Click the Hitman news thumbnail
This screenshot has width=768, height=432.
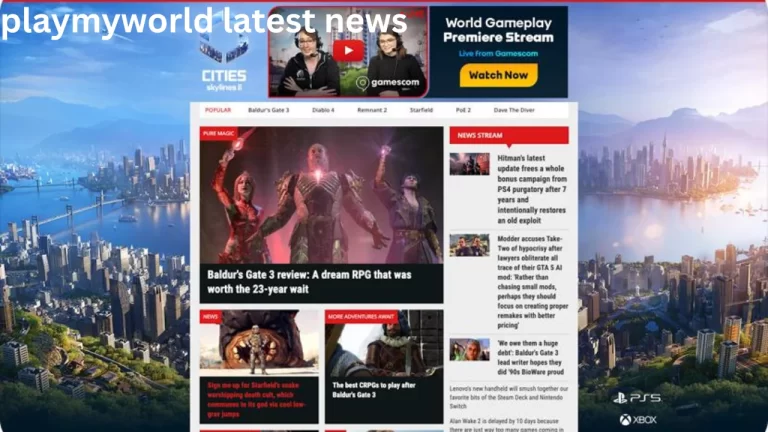469,164
